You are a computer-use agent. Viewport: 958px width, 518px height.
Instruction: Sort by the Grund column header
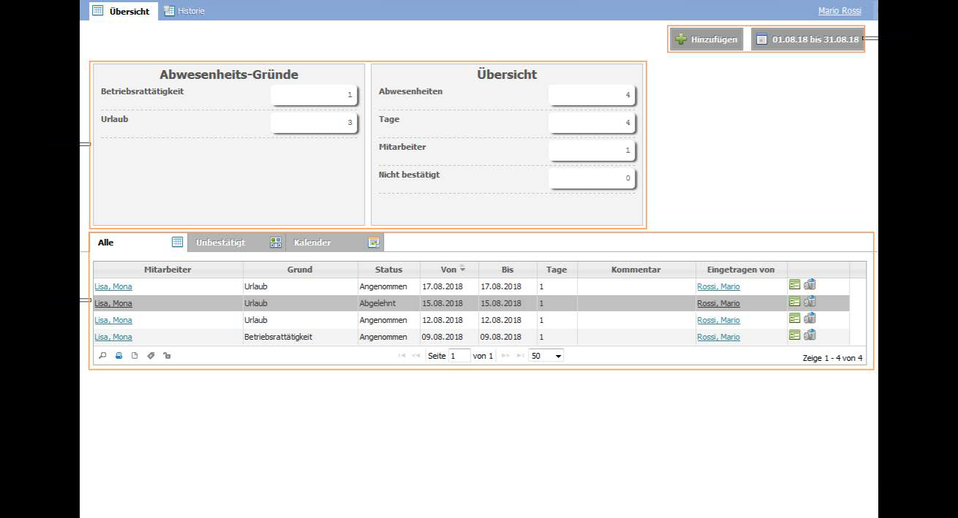(x=300, y=269)
